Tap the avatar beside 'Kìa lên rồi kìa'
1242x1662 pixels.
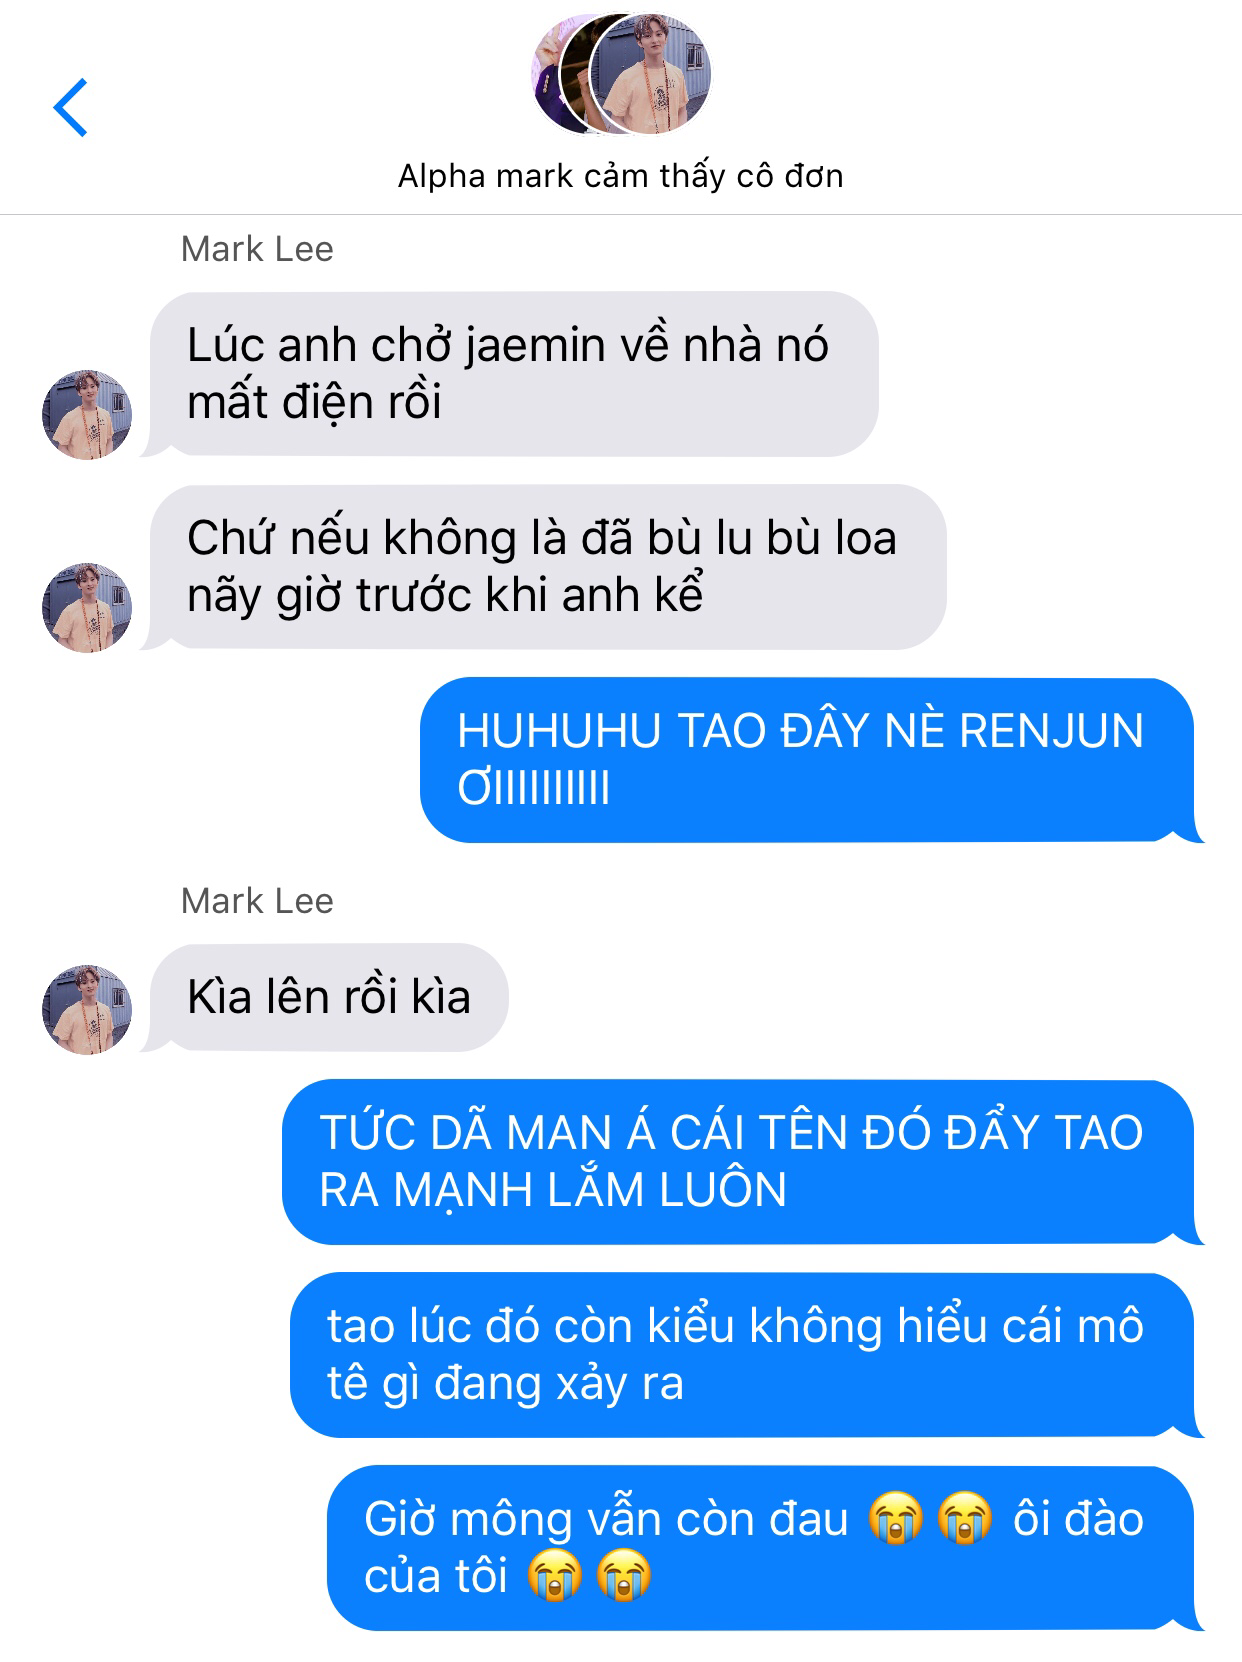click(87, 1009)
